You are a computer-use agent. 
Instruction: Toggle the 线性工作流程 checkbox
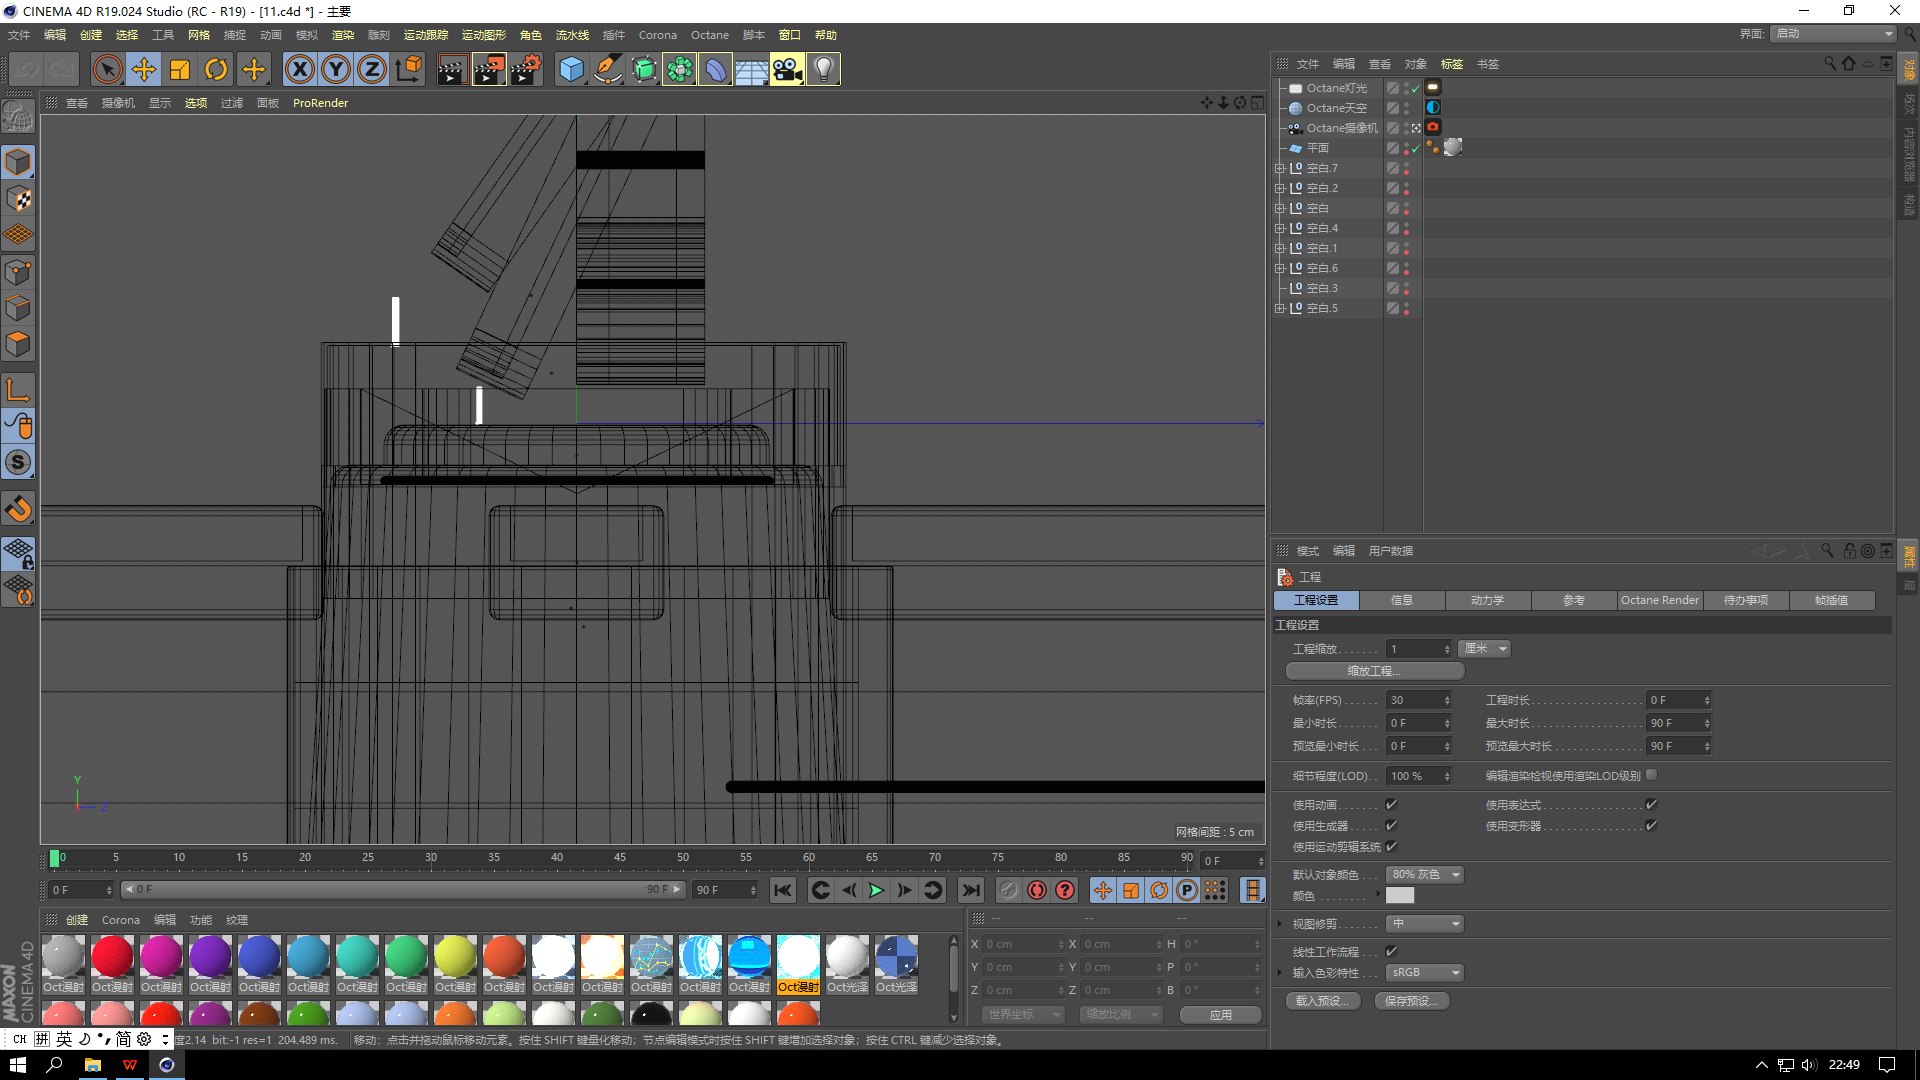pyautogui.click(x=1391, y=951)
